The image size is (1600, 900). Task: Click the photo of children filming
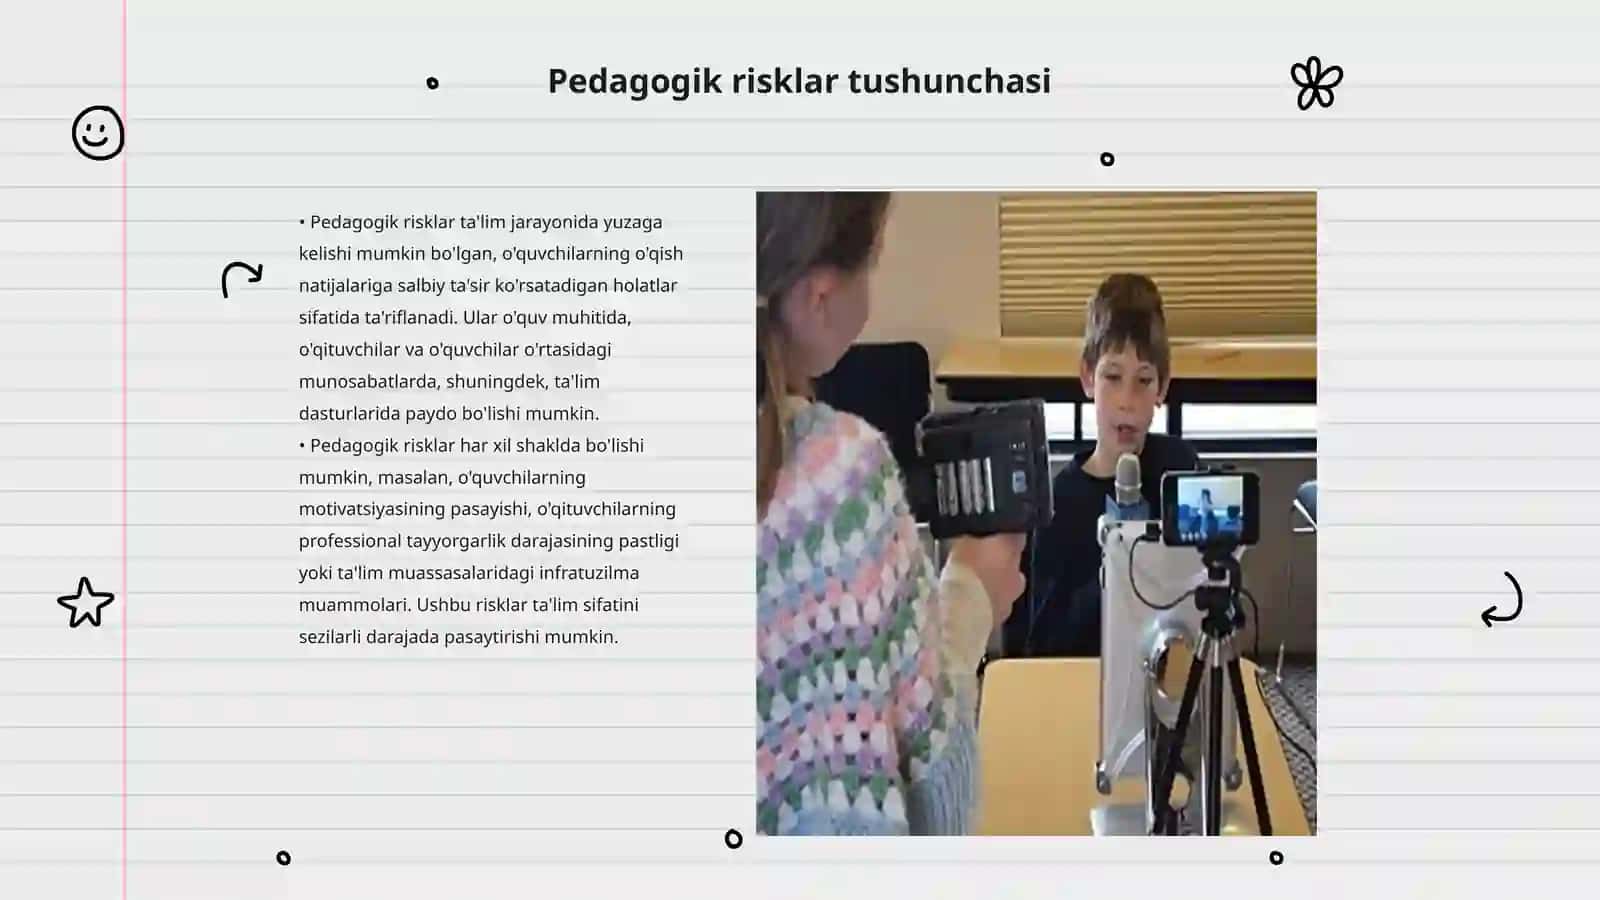click(x=1036, y=513)
